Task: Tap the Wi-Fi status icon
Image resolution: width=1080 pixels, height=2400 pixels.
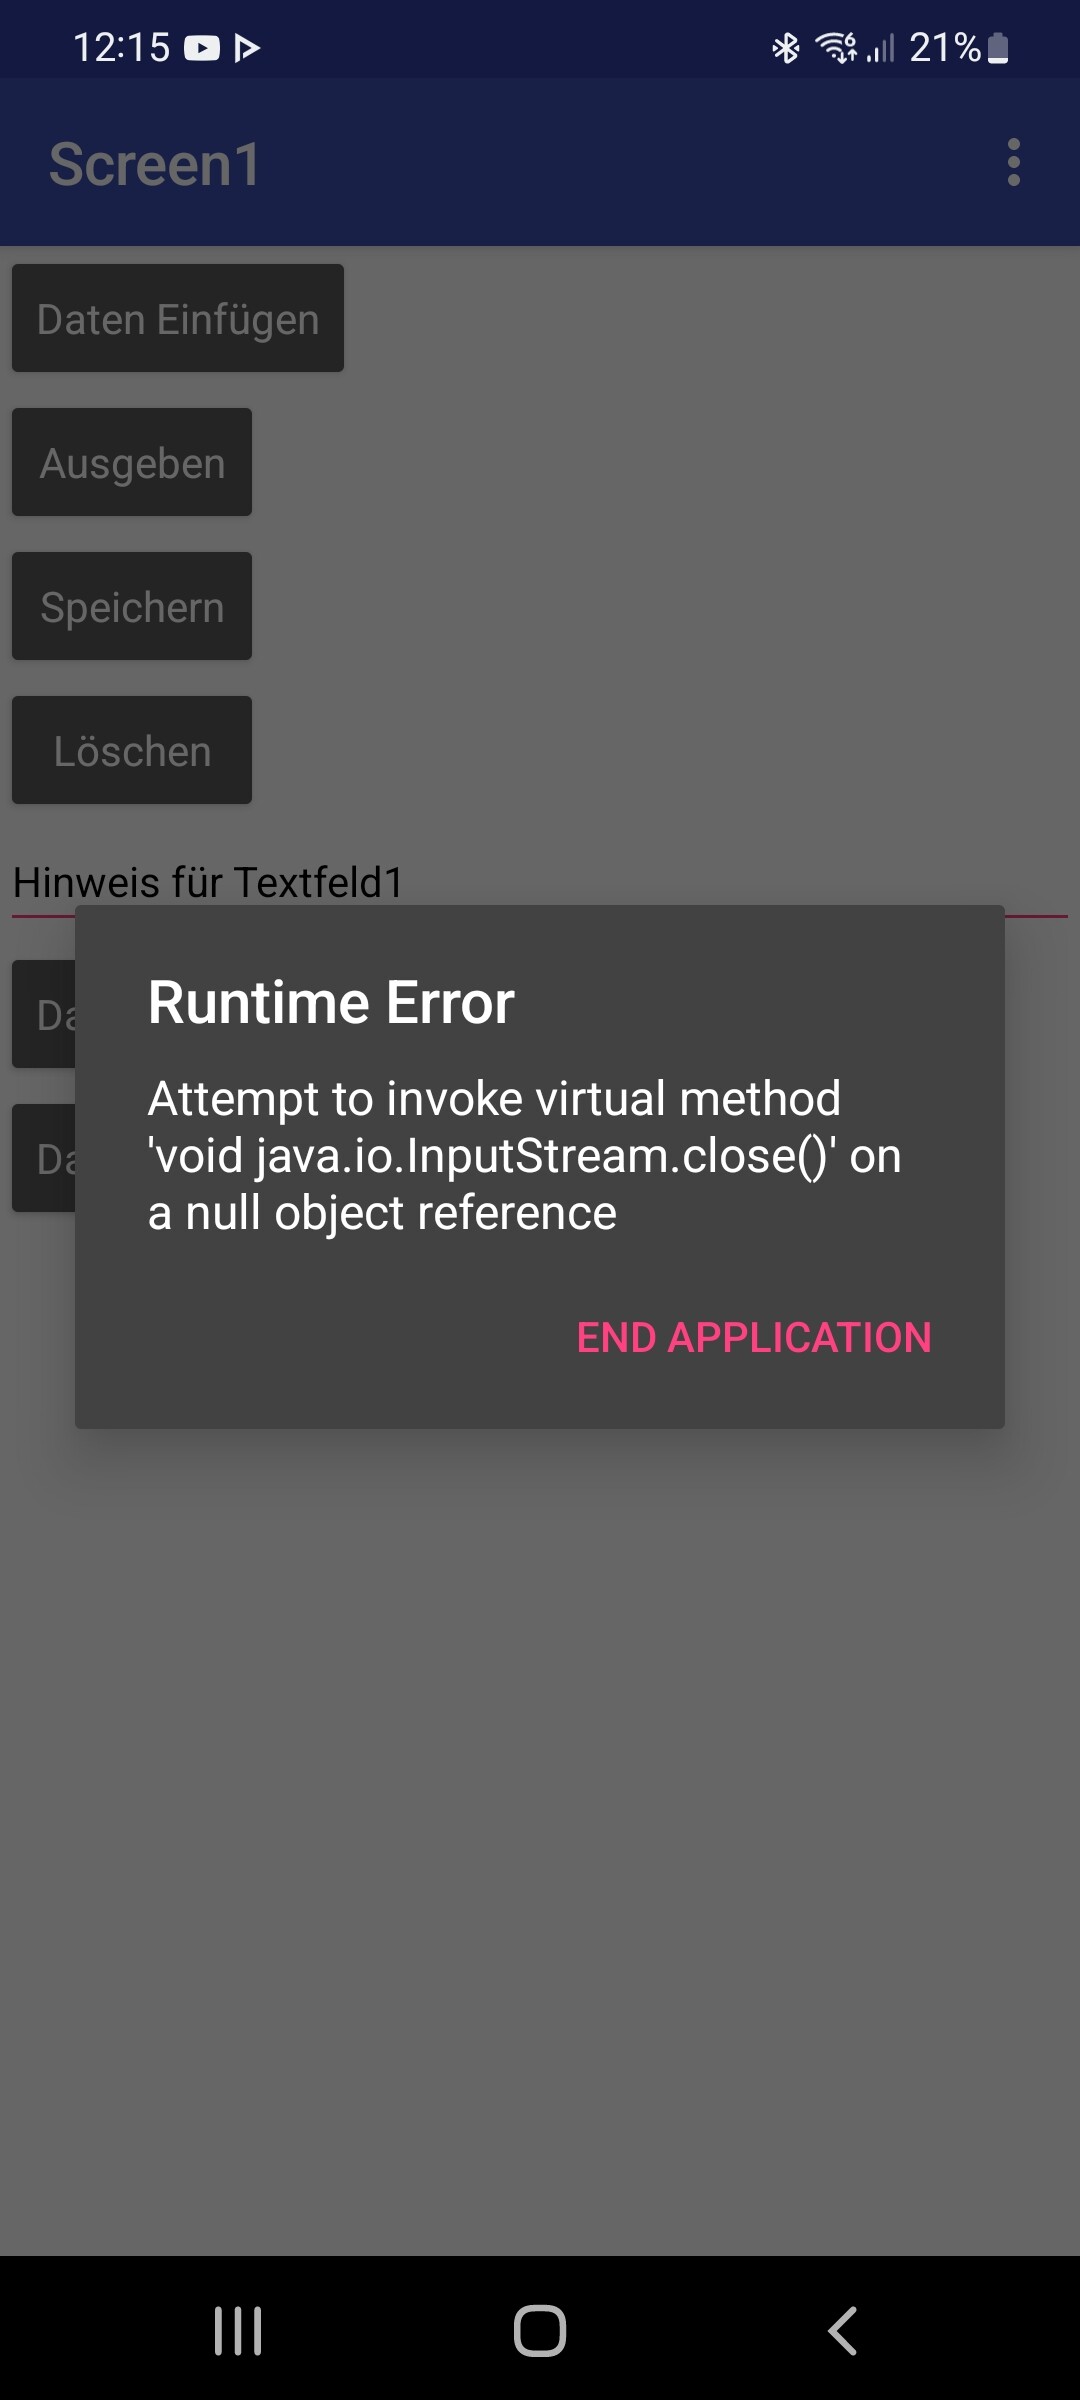Action: (x=836, y=48)
